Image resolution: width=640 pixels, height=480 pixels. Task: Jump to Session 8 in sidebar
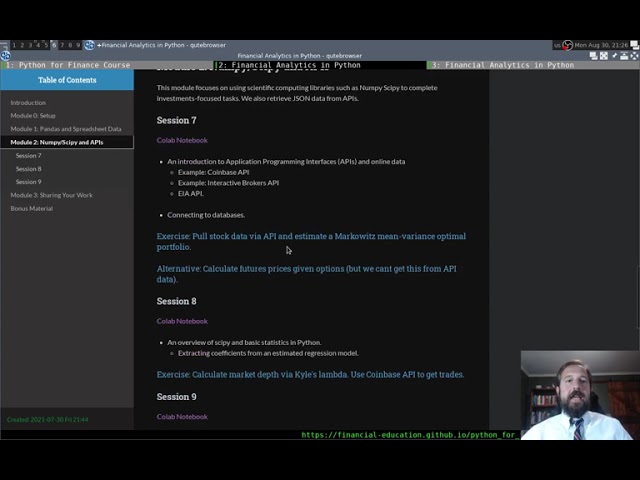(29, 169)
